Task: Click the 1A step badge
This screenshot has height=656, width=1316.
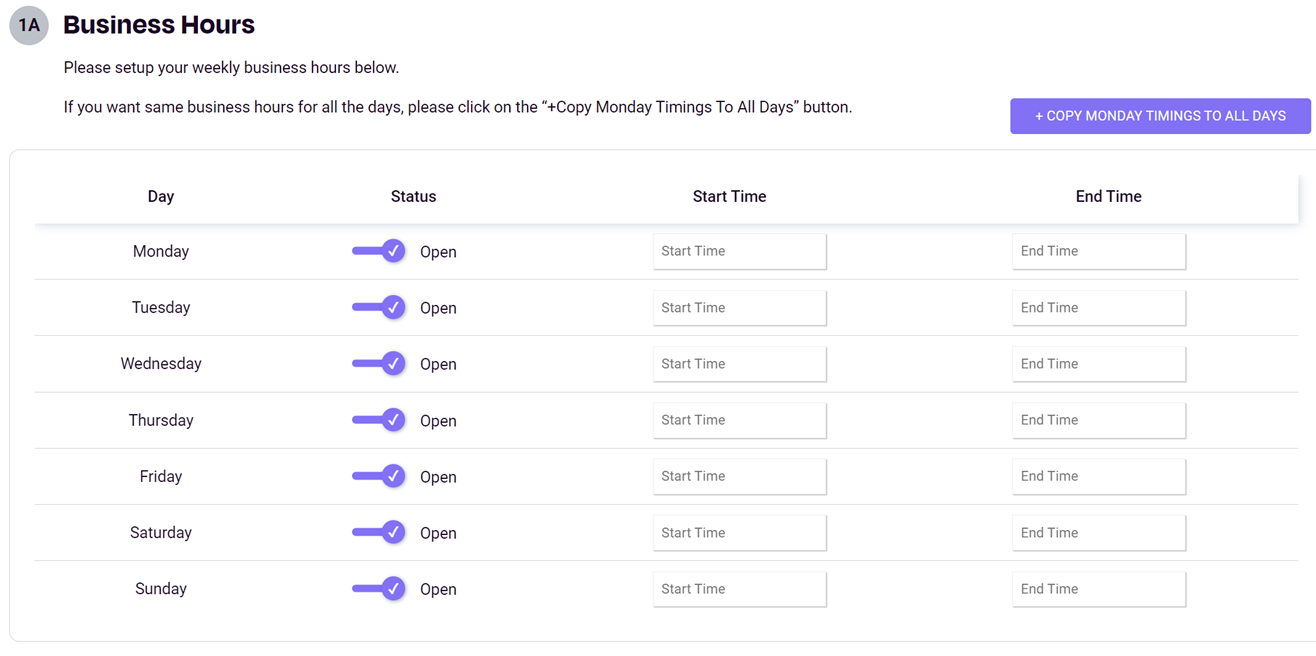Action: (29, 25)
